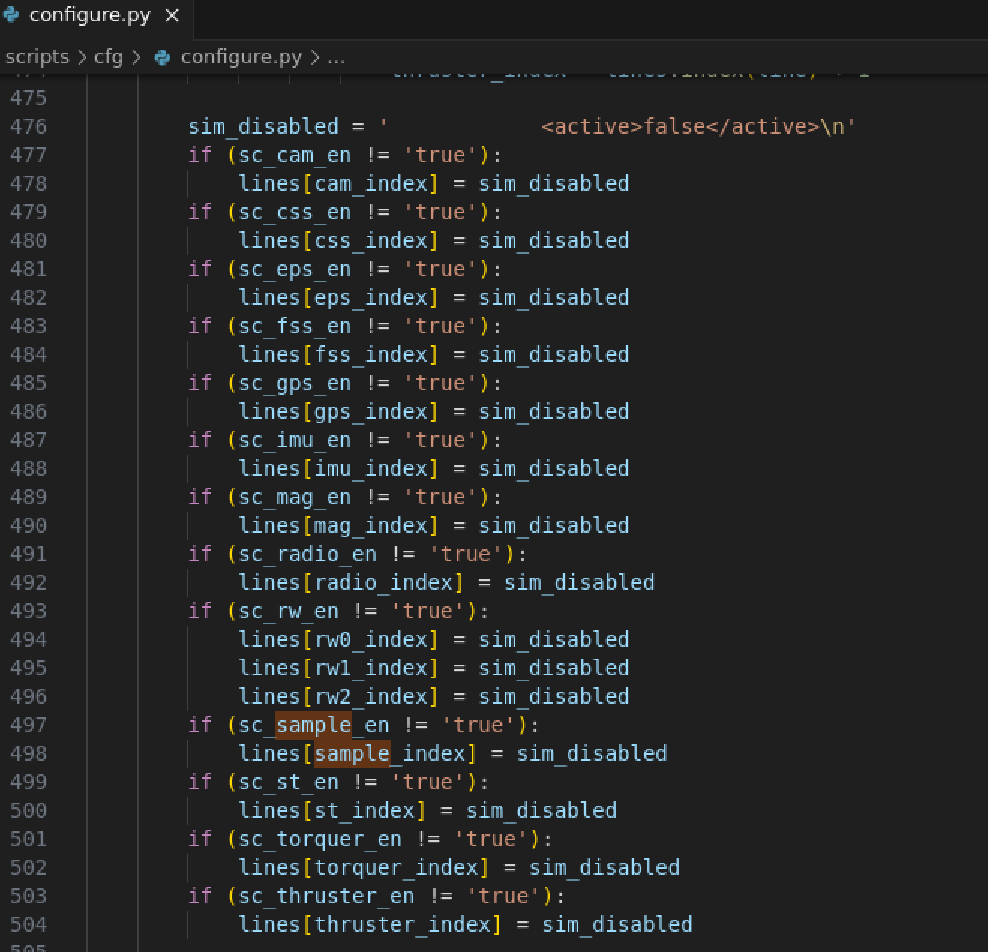Viewport: 988px width, 952px height.
Task: Click highlighted sample in sc_sample_en
Action: pos(313,725)
